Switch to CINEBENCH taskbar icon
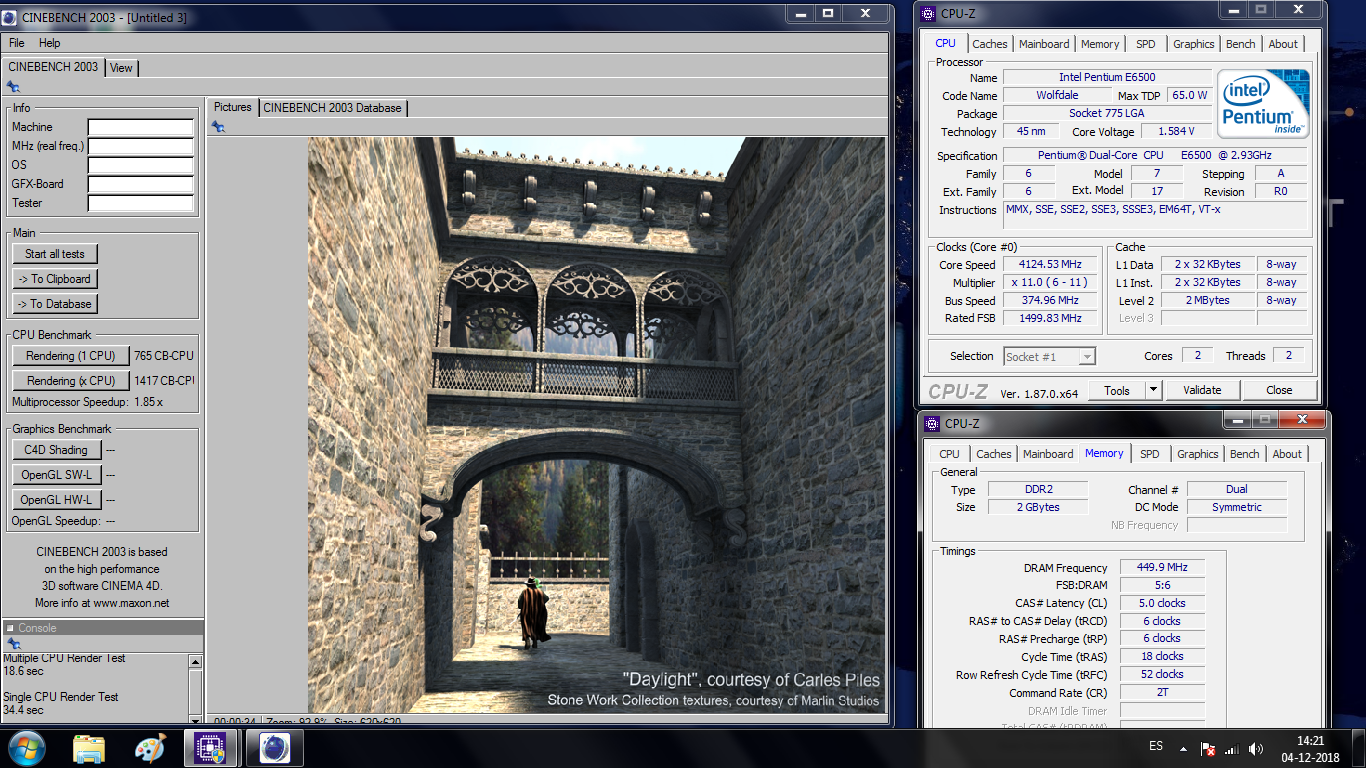This screenshot has width=1366, height=768. pyautogui.click(x=275, y=748)
